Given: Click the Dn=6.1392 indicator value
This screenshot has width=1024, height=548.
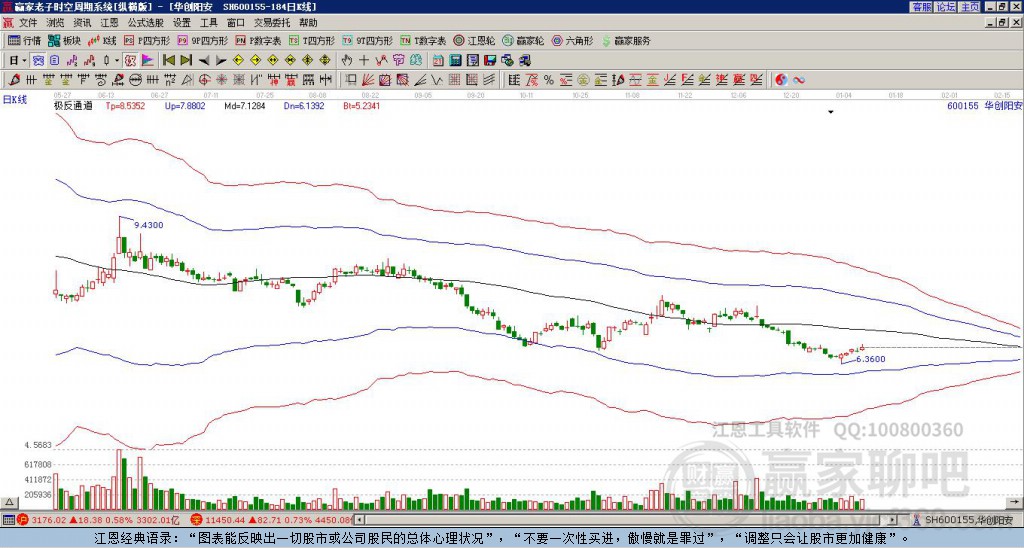Looking at the screenshot, I should (x=304, y=105).
